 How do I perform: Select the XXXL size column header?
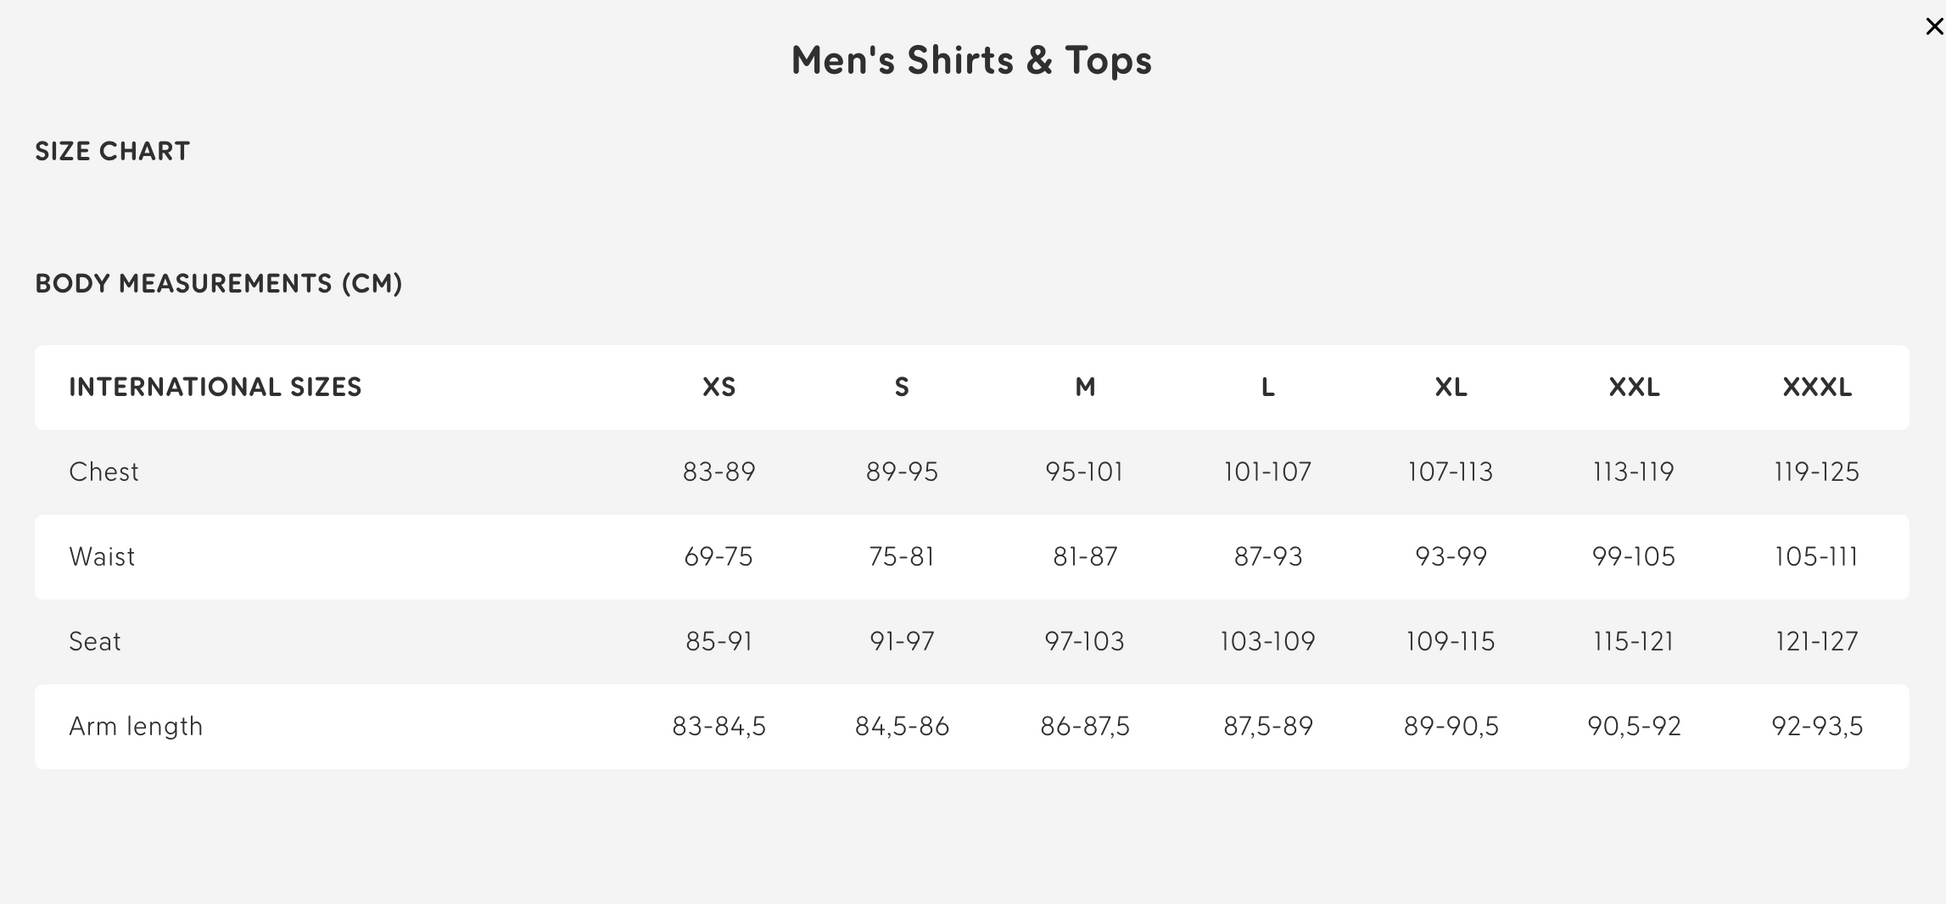pyautogui.click(x=1816, y=388)
